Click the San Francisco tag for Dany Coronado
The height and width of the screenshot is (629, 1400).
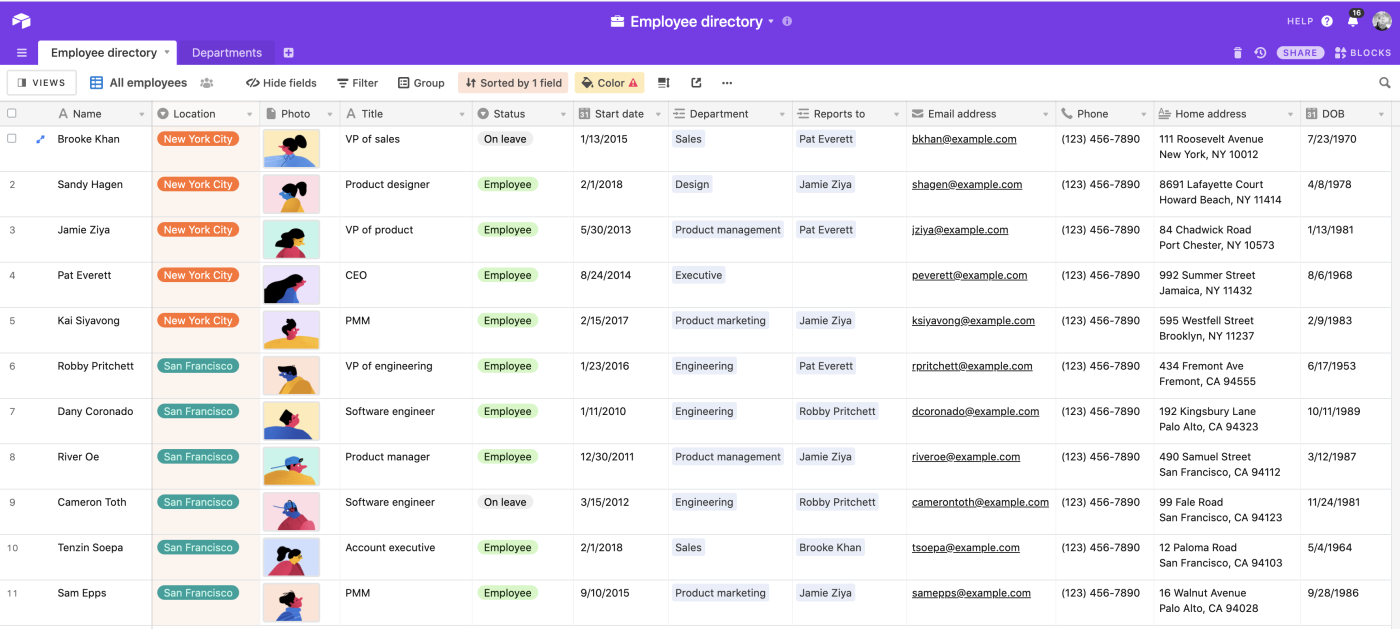(198, 411)
